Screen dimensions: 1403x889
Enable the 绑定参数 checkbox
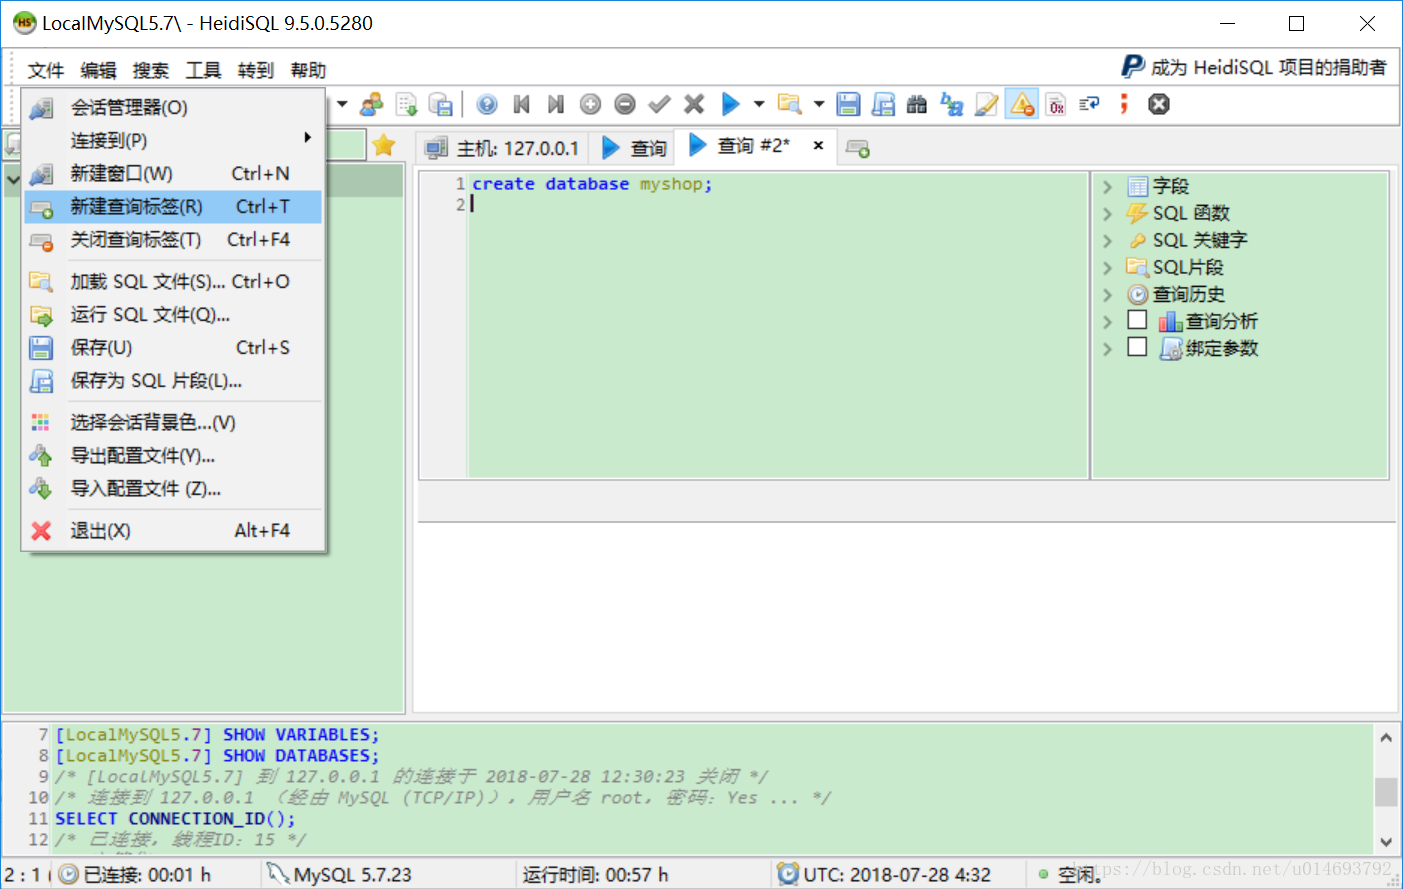1137,347
